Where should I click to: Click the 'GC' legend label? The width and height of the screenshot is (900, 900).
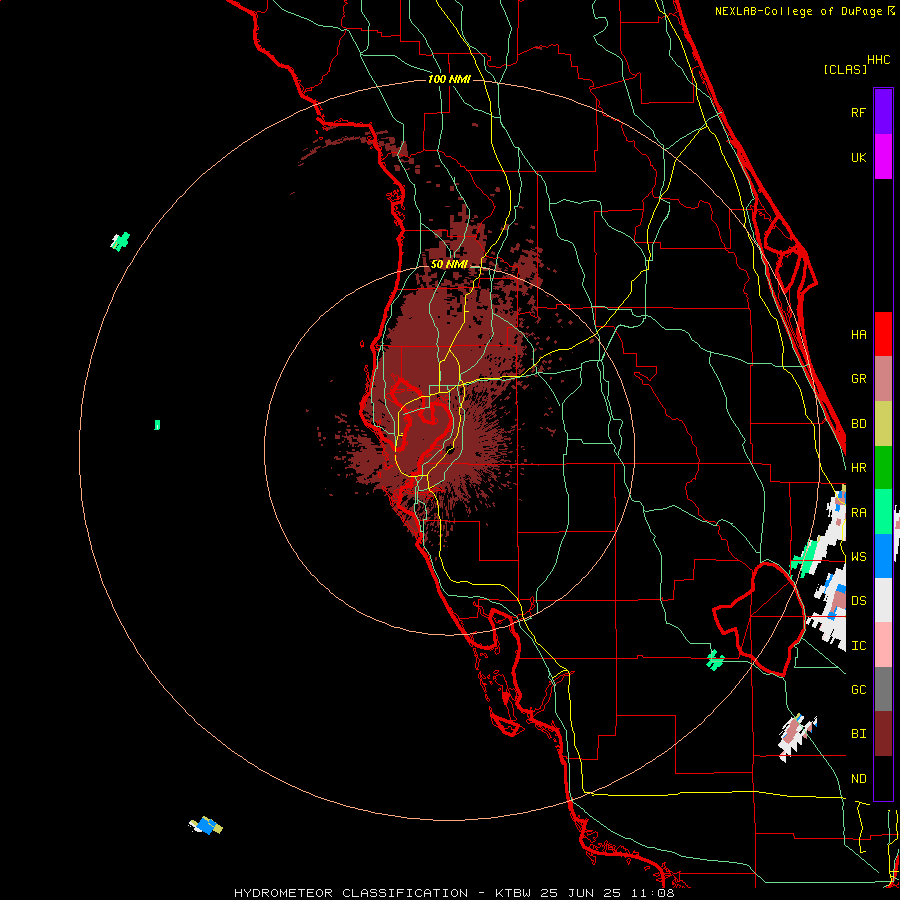point(858,690)
